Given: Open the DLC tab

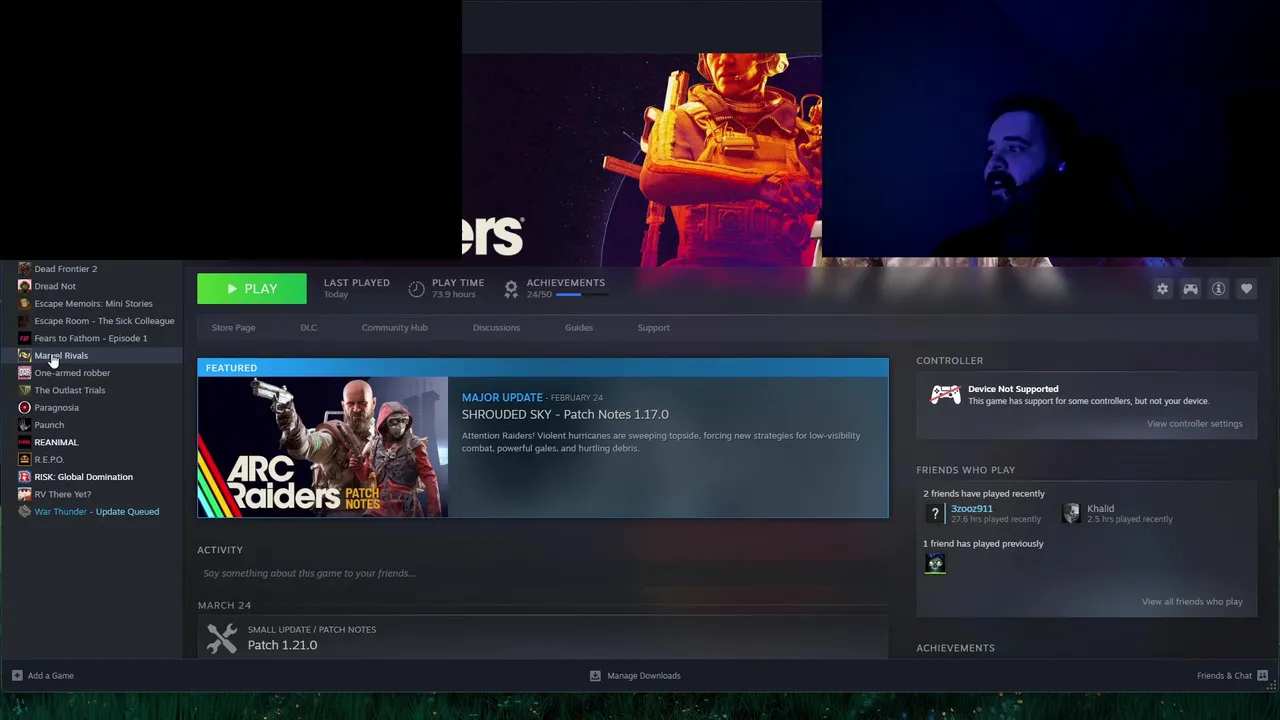Looking at the screenshot, I should pyautogui.click(x=309, y=328).
